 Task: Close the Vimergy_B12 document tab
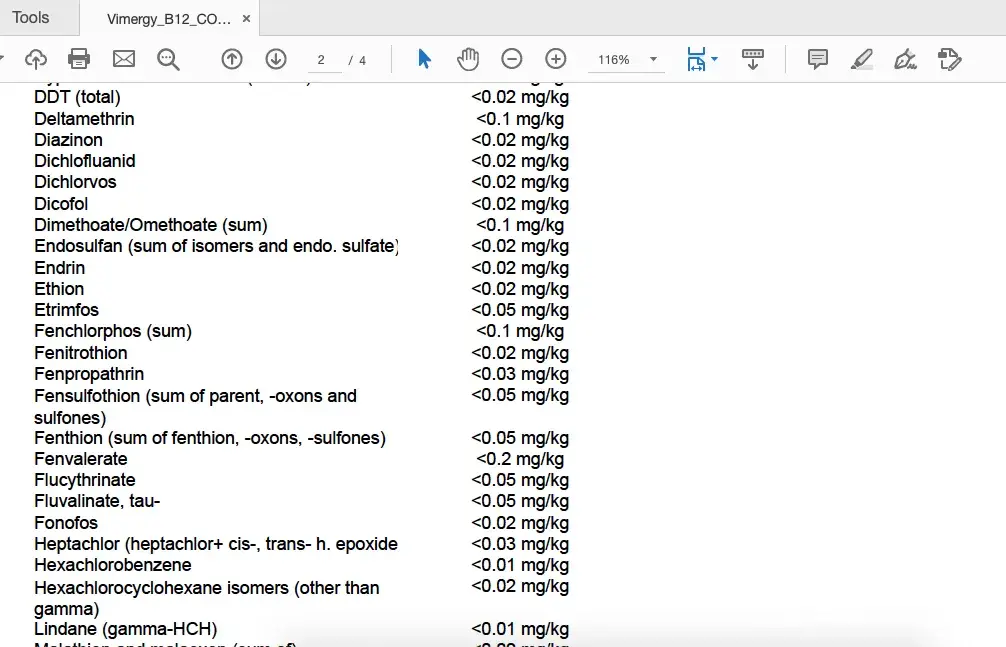247,19
